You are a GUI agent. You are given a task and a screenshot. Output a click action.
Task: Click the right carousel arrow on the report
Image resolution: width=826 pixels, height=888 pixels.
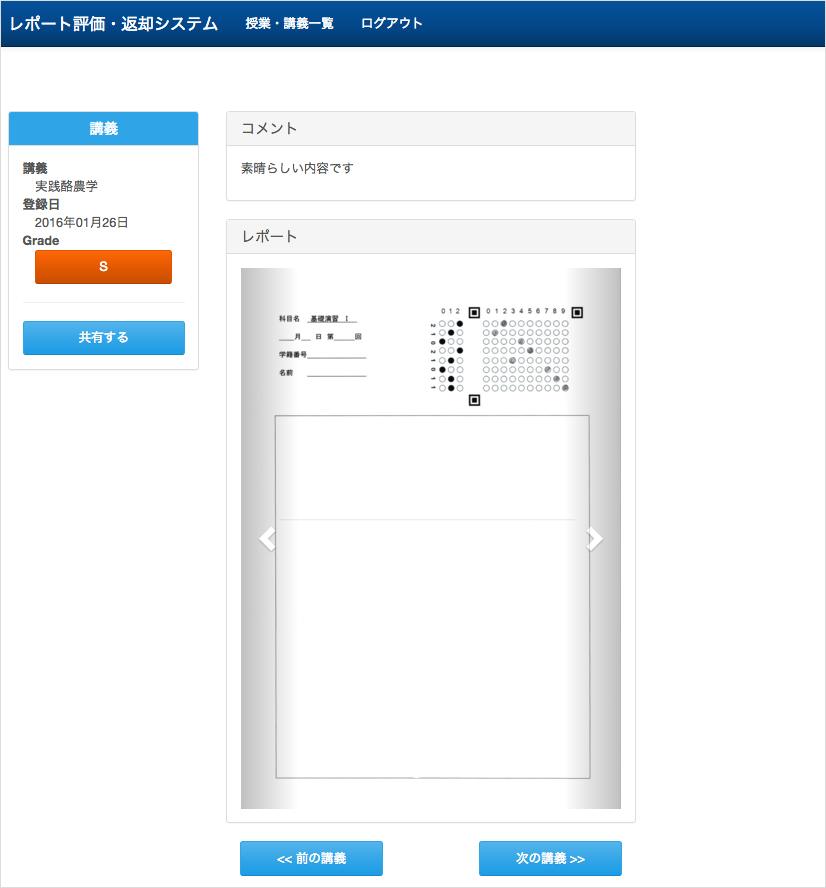click(x=595, y=539)
